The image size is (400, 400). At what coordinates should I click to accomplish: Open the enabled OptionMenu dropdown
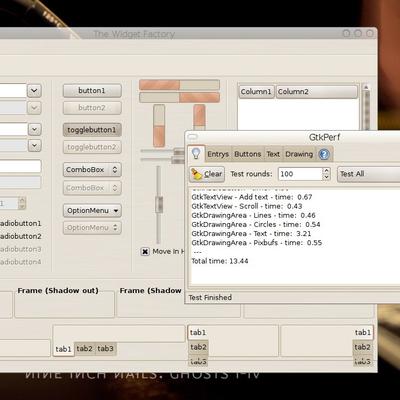tap(92, 211)
